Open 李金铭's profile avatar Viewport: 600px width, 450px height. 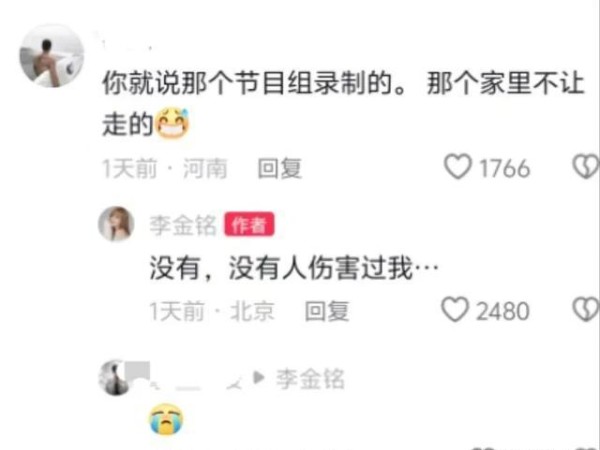(x=116, y=224)
